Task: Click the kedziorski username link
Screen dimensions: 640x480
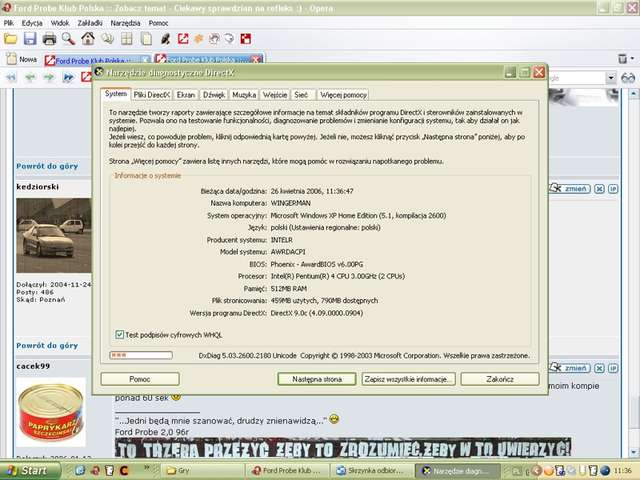Action: point(38,187)
